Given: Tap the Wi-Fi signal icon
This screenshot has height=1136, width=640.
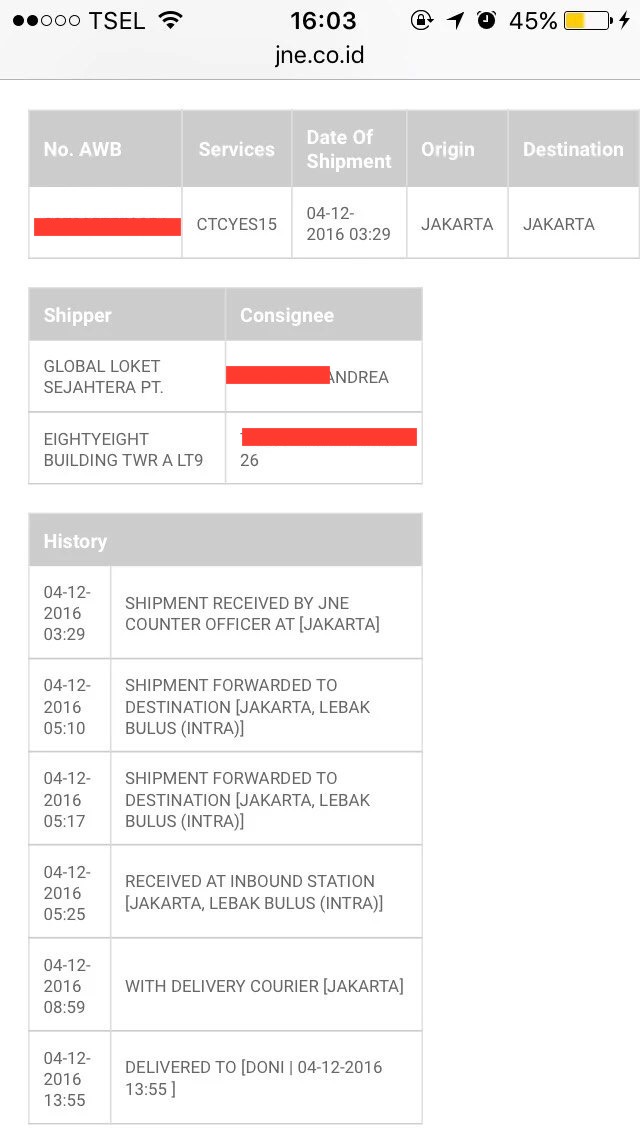Looking at the screenshot, I should (171, 20).
